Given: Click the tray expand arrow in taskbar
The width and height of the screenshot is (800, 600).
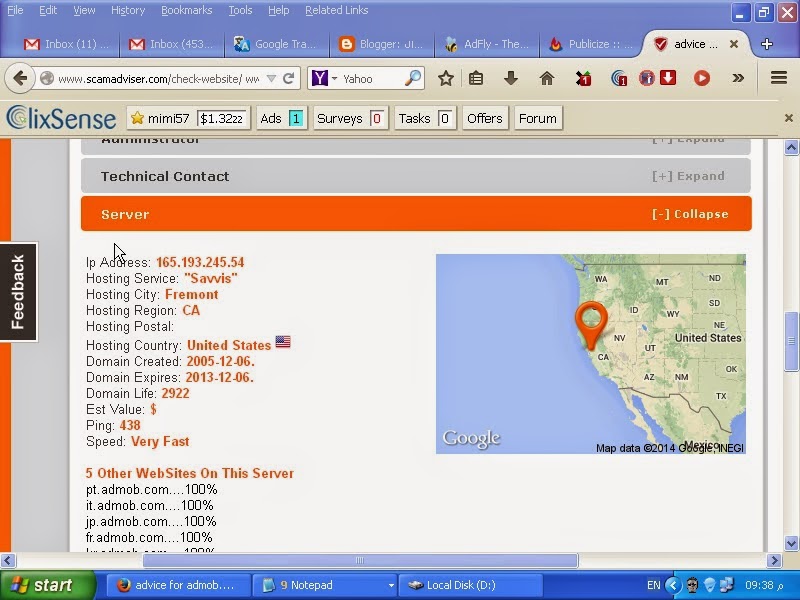Looking at the screenshot, I should [x=672, y=585].
